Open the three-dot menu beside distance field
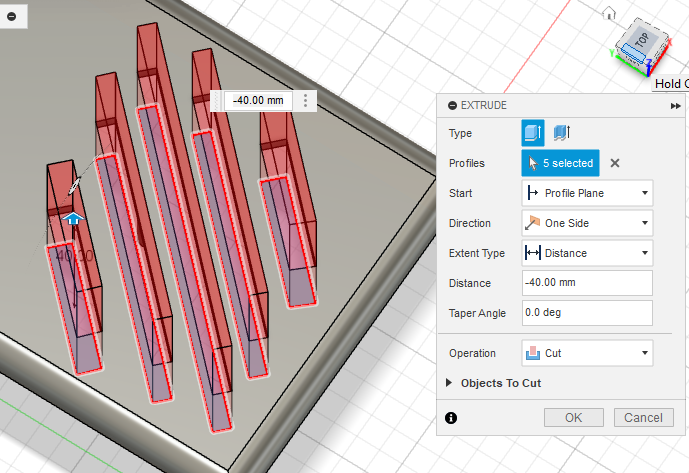Viewport: 689px width, 473px height. point(305,101)
